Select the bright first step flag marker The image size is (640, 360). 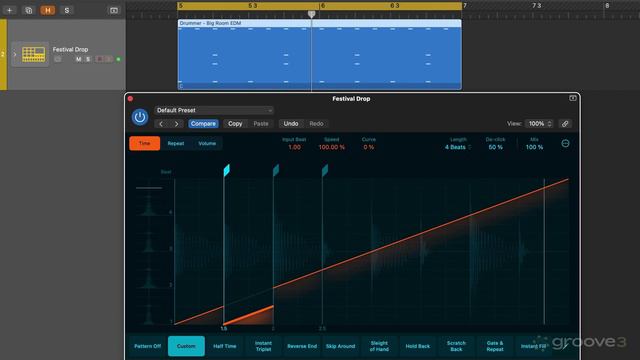[227, 170]
